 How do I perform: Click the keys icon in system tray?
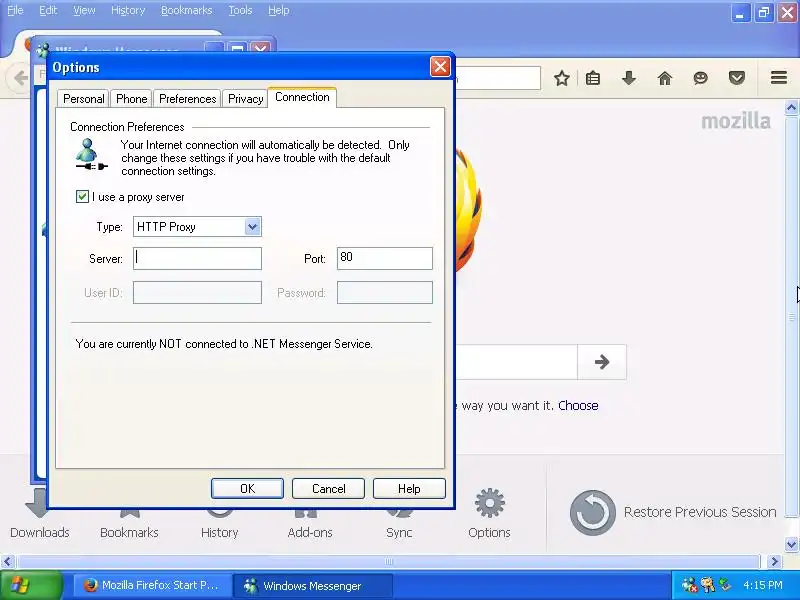(708, 585)
